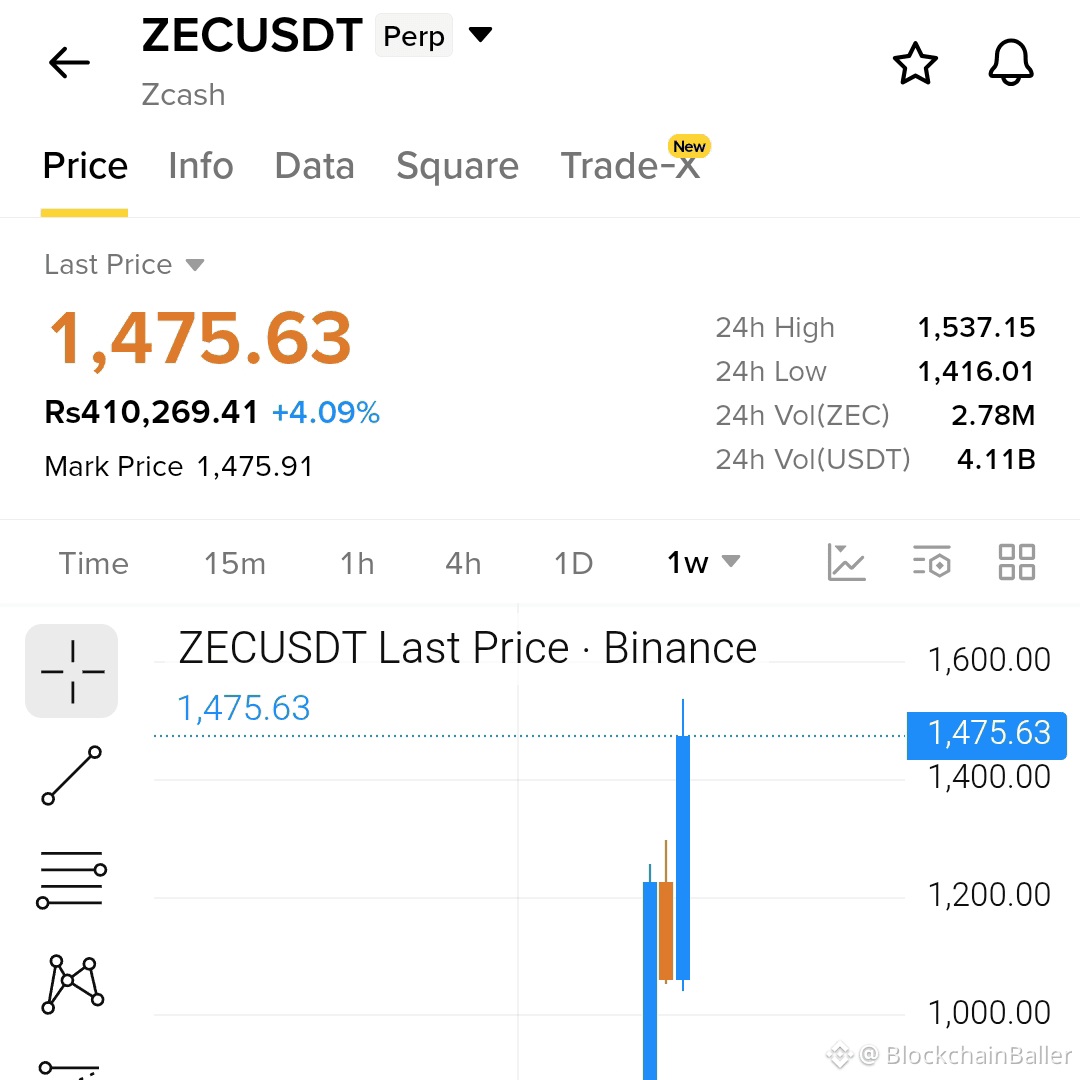Select the 4h timeframe
Screen dimensions: 1080x1080
pos(463,563)
